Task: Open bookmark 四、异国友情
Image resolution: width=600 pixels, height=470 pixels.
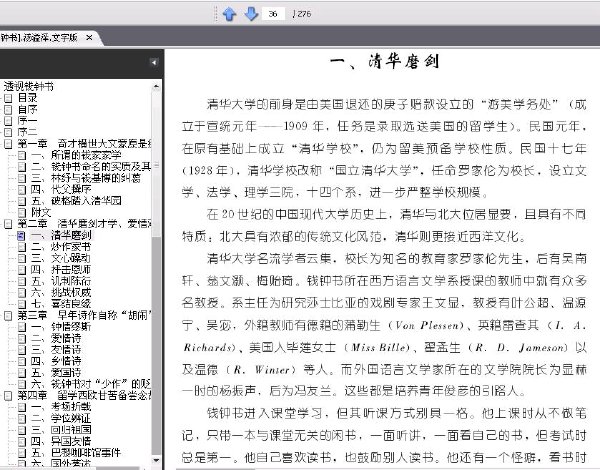Action: click(61, 441)
